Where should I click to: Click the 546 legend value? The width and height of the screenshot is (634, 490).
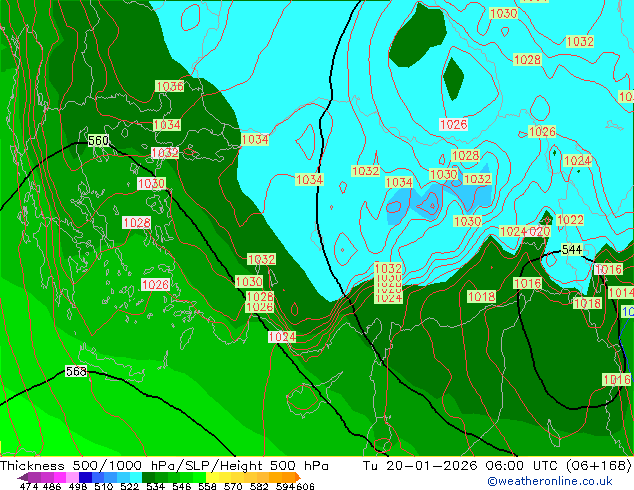181,486
